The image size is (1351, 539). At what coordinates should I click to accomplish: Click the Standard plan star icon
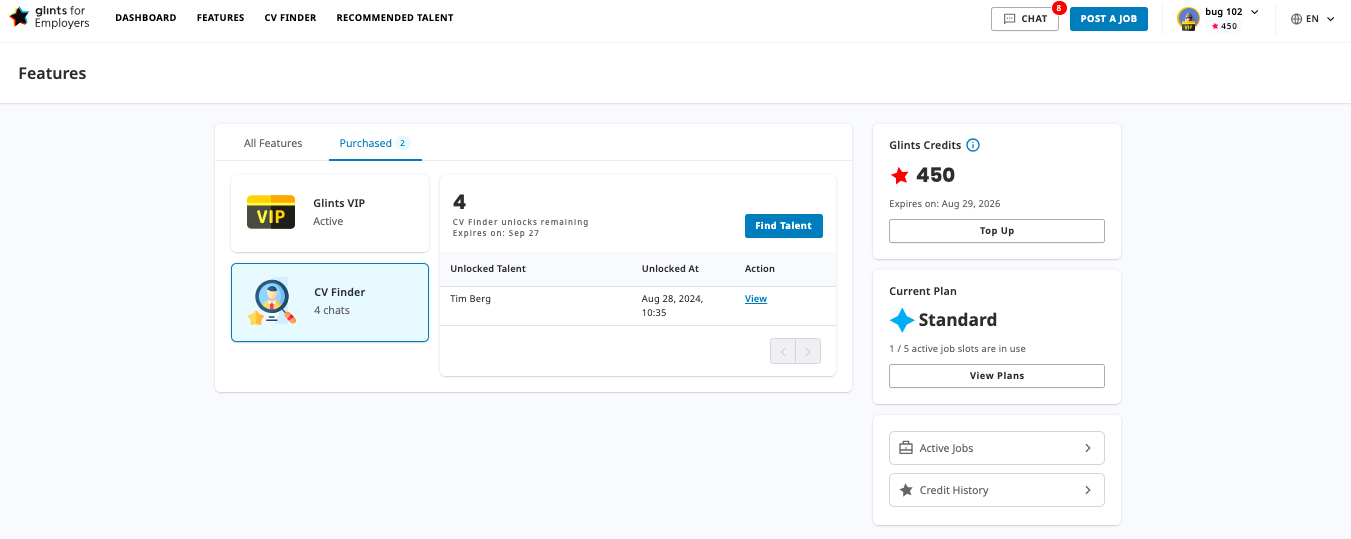[902, 320]
